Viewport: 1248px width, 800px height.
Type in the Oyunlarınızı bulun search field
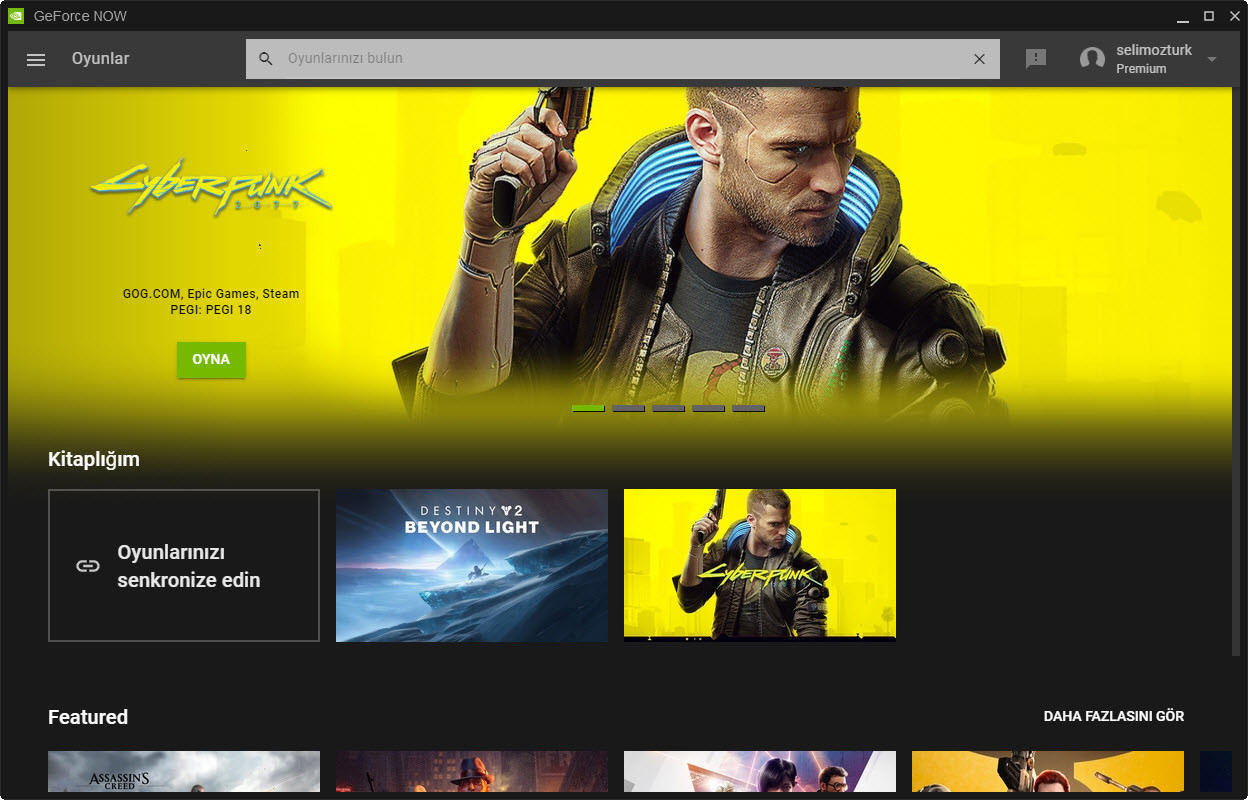pos(620,59)
